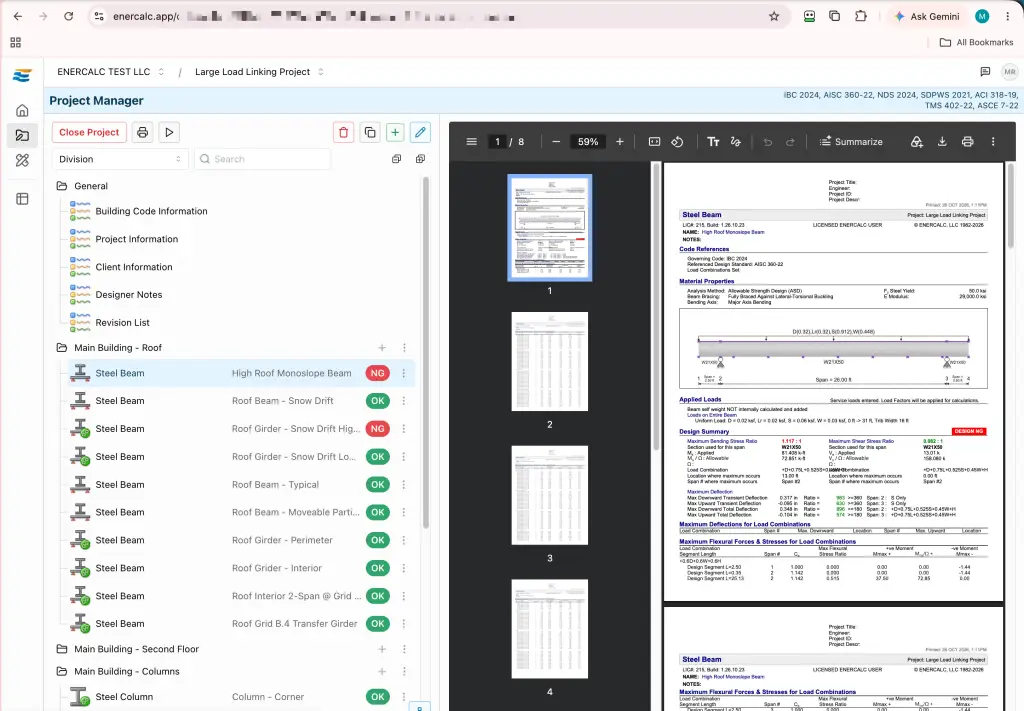The height and width of the screenshot is (711, 1024).
Task: Open options menu for Main Building - Second Floor
Action: pos(404,649)
